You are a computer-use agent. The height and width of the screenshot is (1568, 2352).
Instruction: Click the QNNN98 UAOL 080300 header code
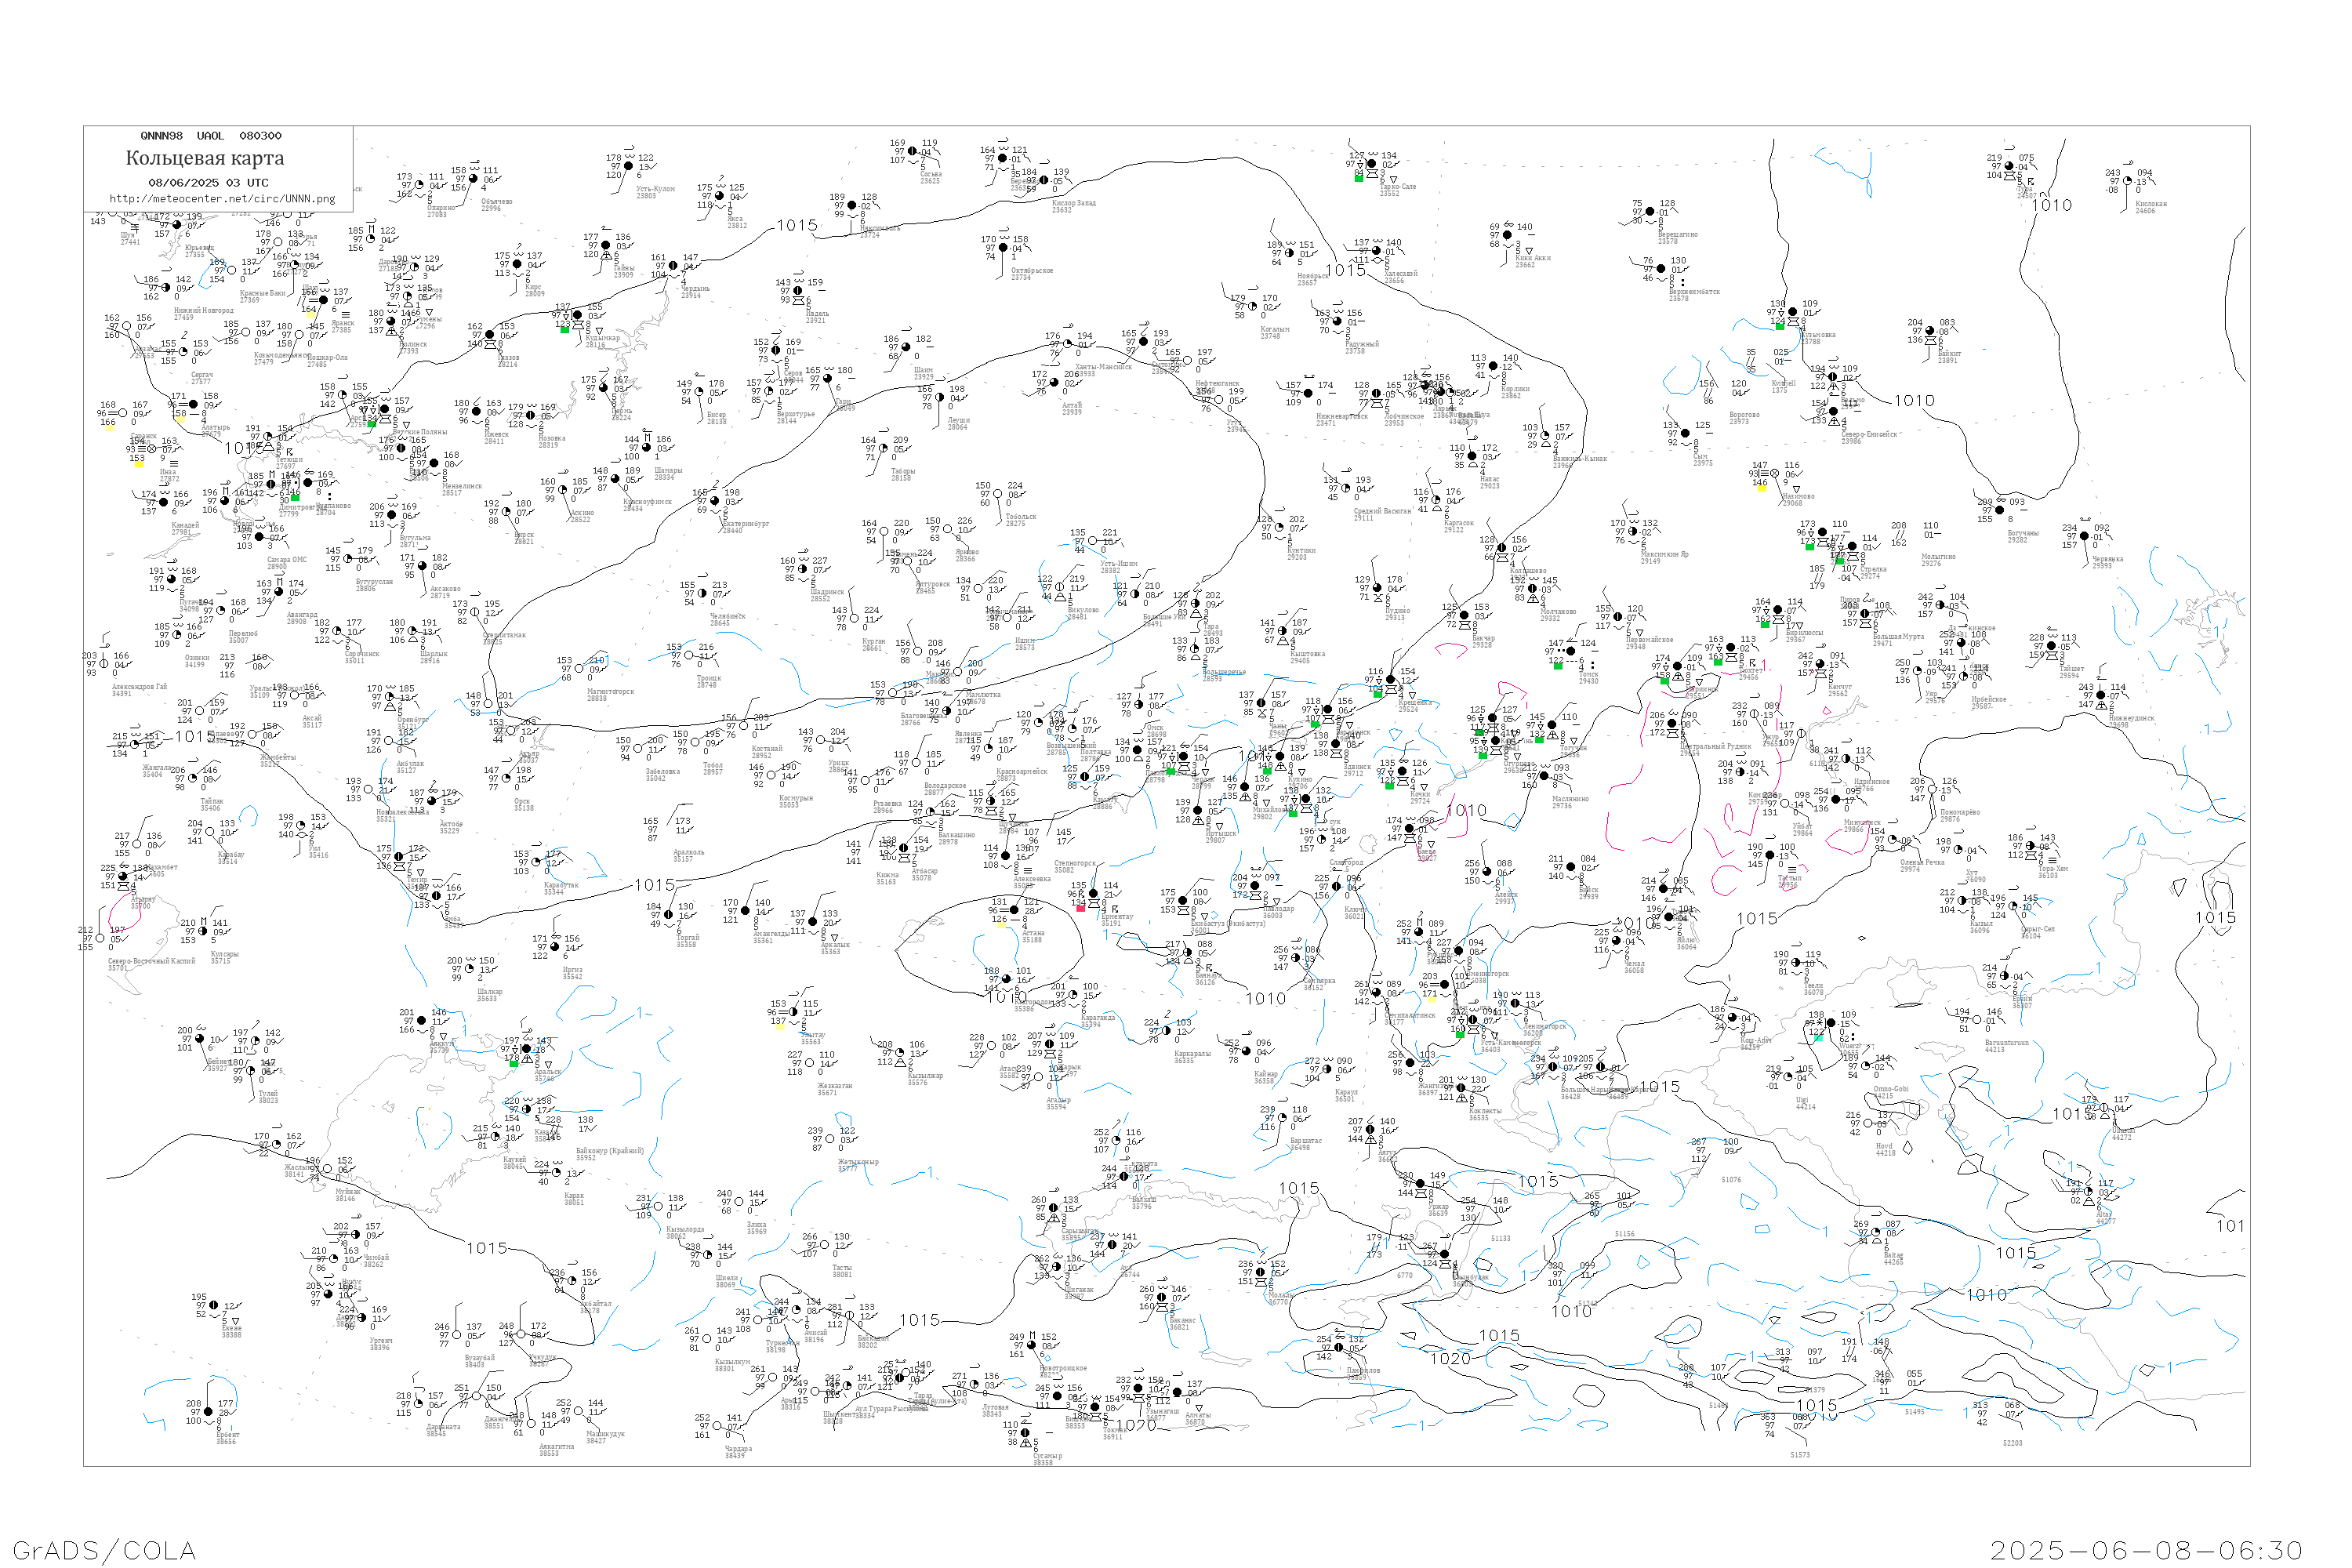pyautogui.click(x=210, y=136)
